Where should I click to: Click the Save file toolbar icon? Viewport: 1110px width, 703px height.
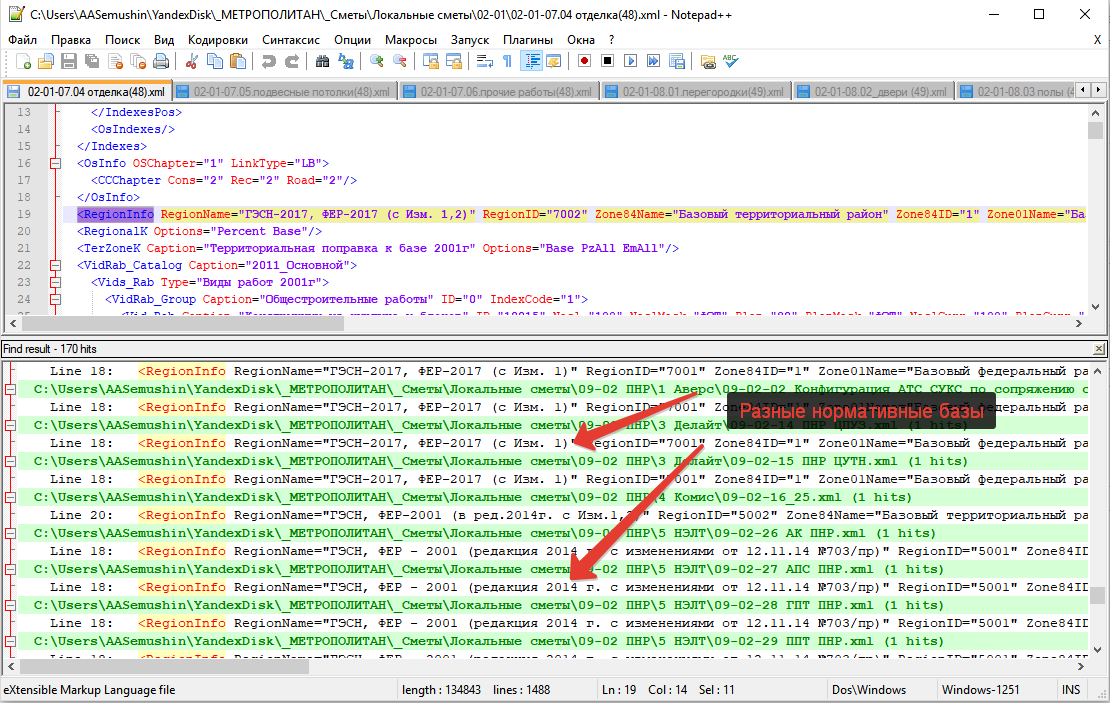coord(70,62)
